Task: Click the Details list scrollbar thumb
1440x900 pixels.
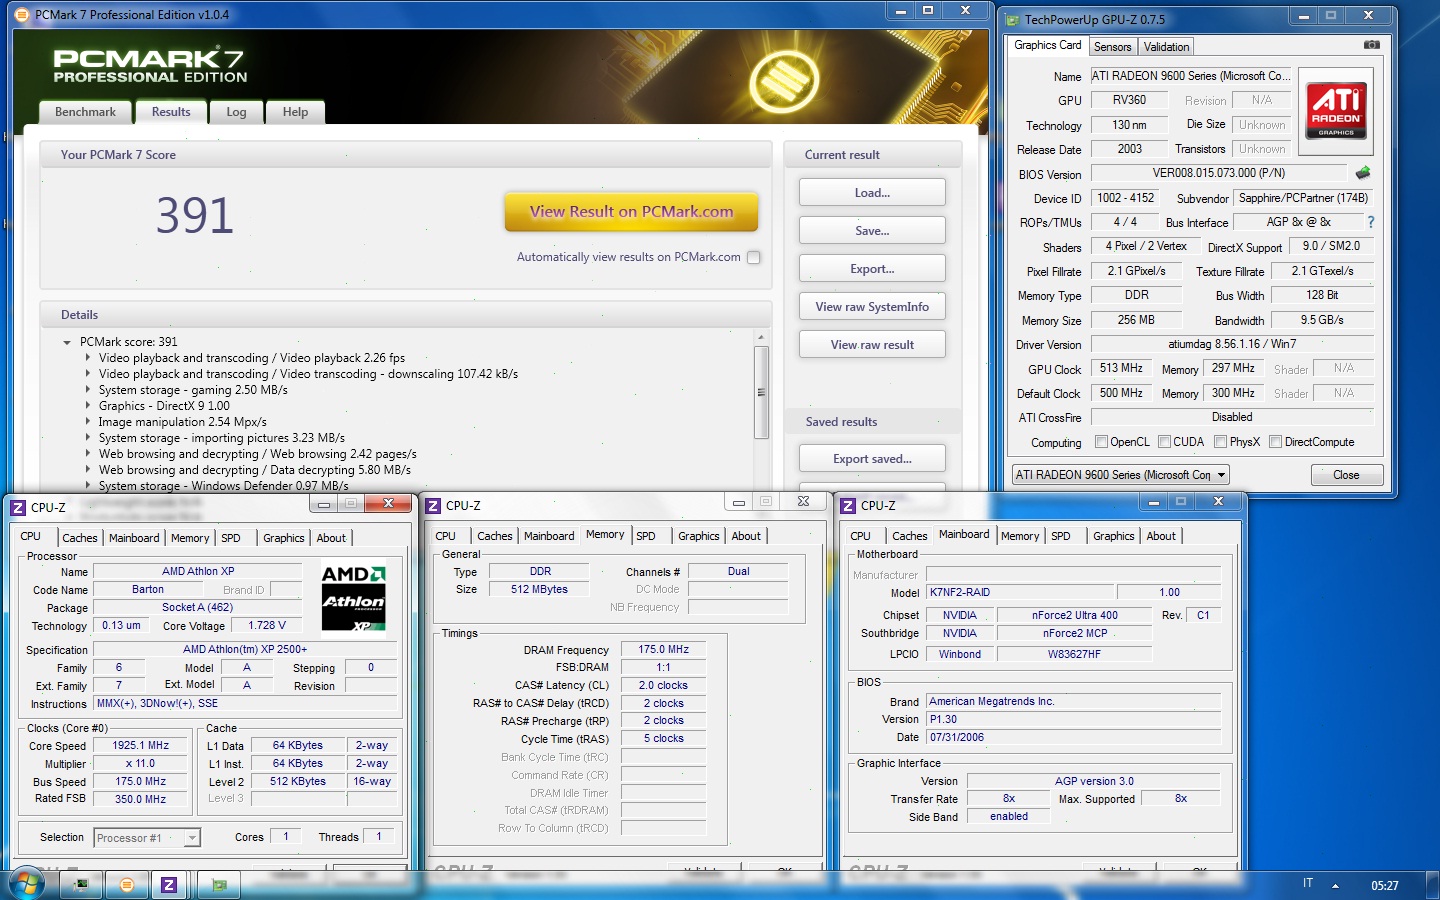Action: click(x=762, y=392)
